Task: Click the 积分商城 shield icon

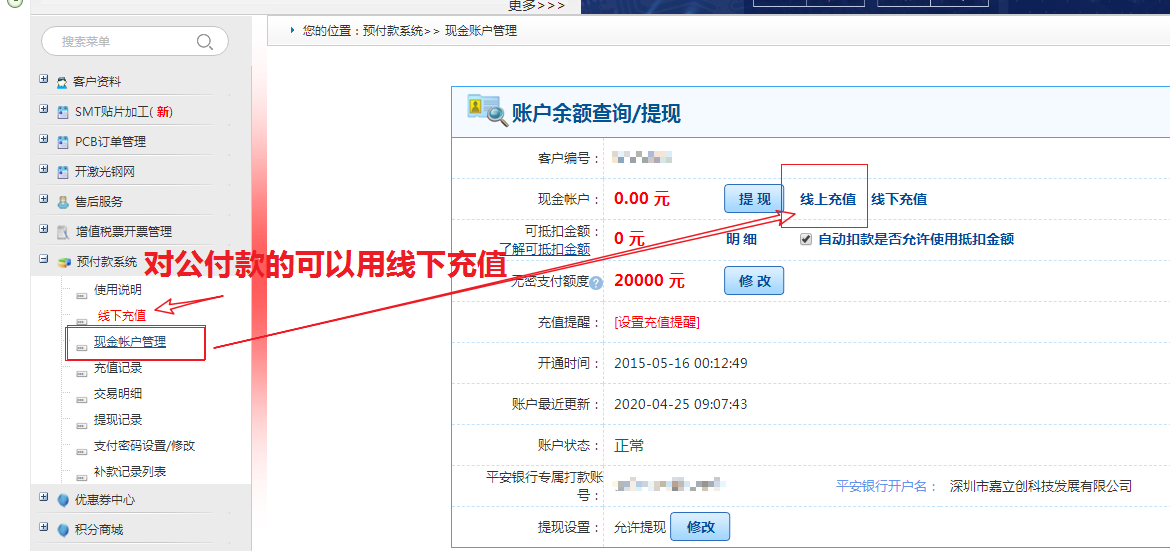Action: 63,530
